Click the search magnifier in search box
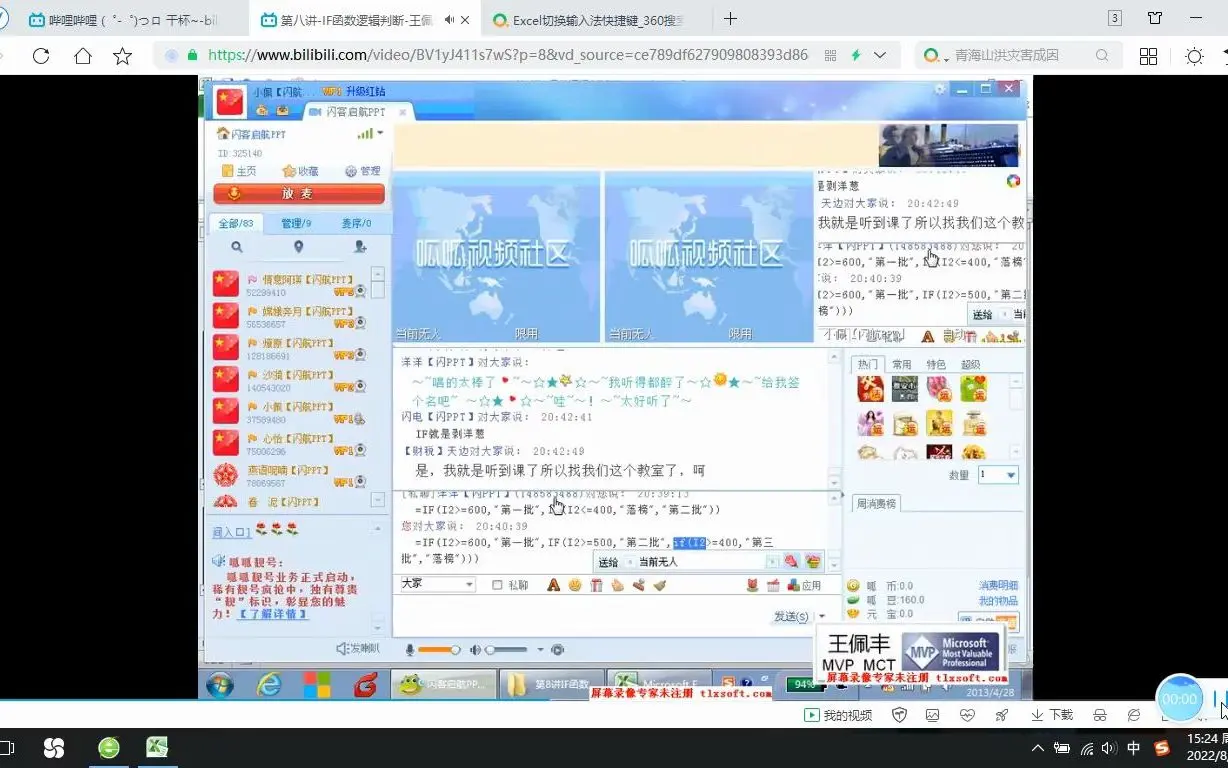This screenshot has width=1228, height=768. 1102,56
